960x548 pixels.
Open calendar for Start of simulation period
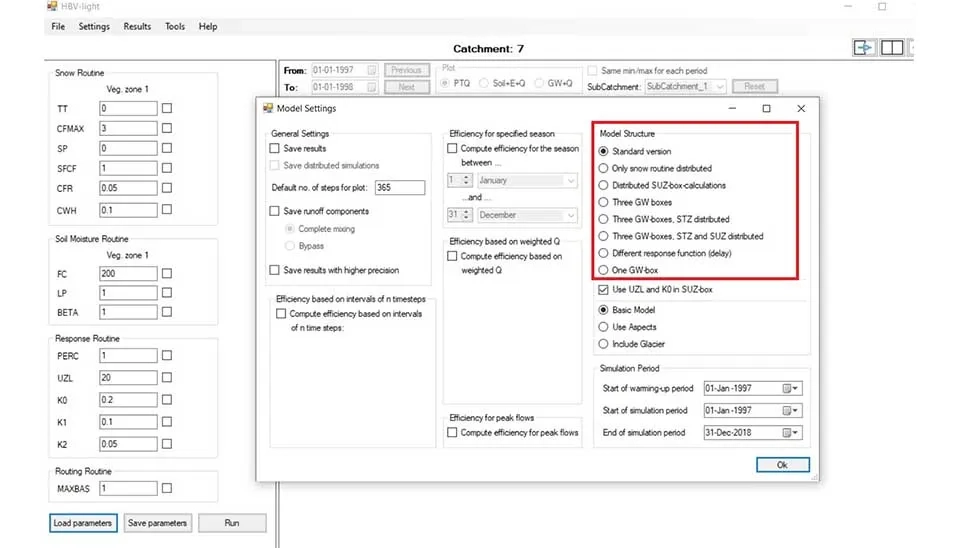[x=790, y=411]
